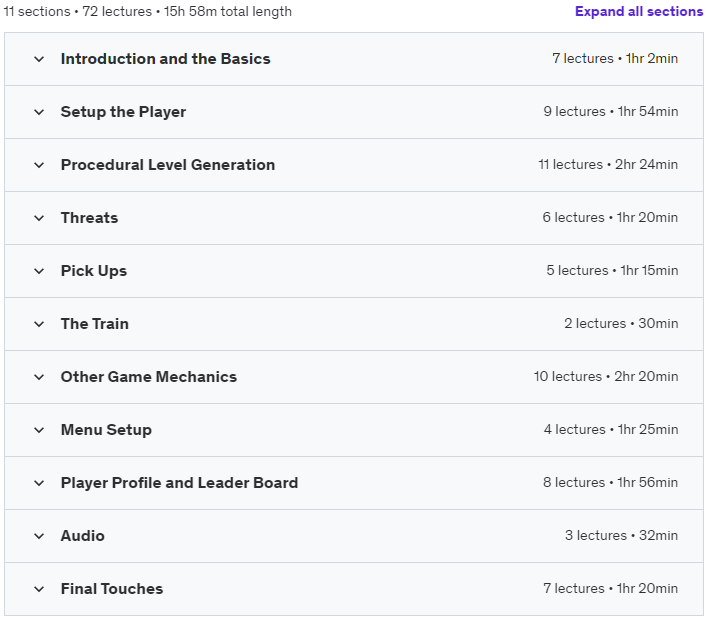Select The Train section heading
Screen dimensions: 709x621
[95, 324]
